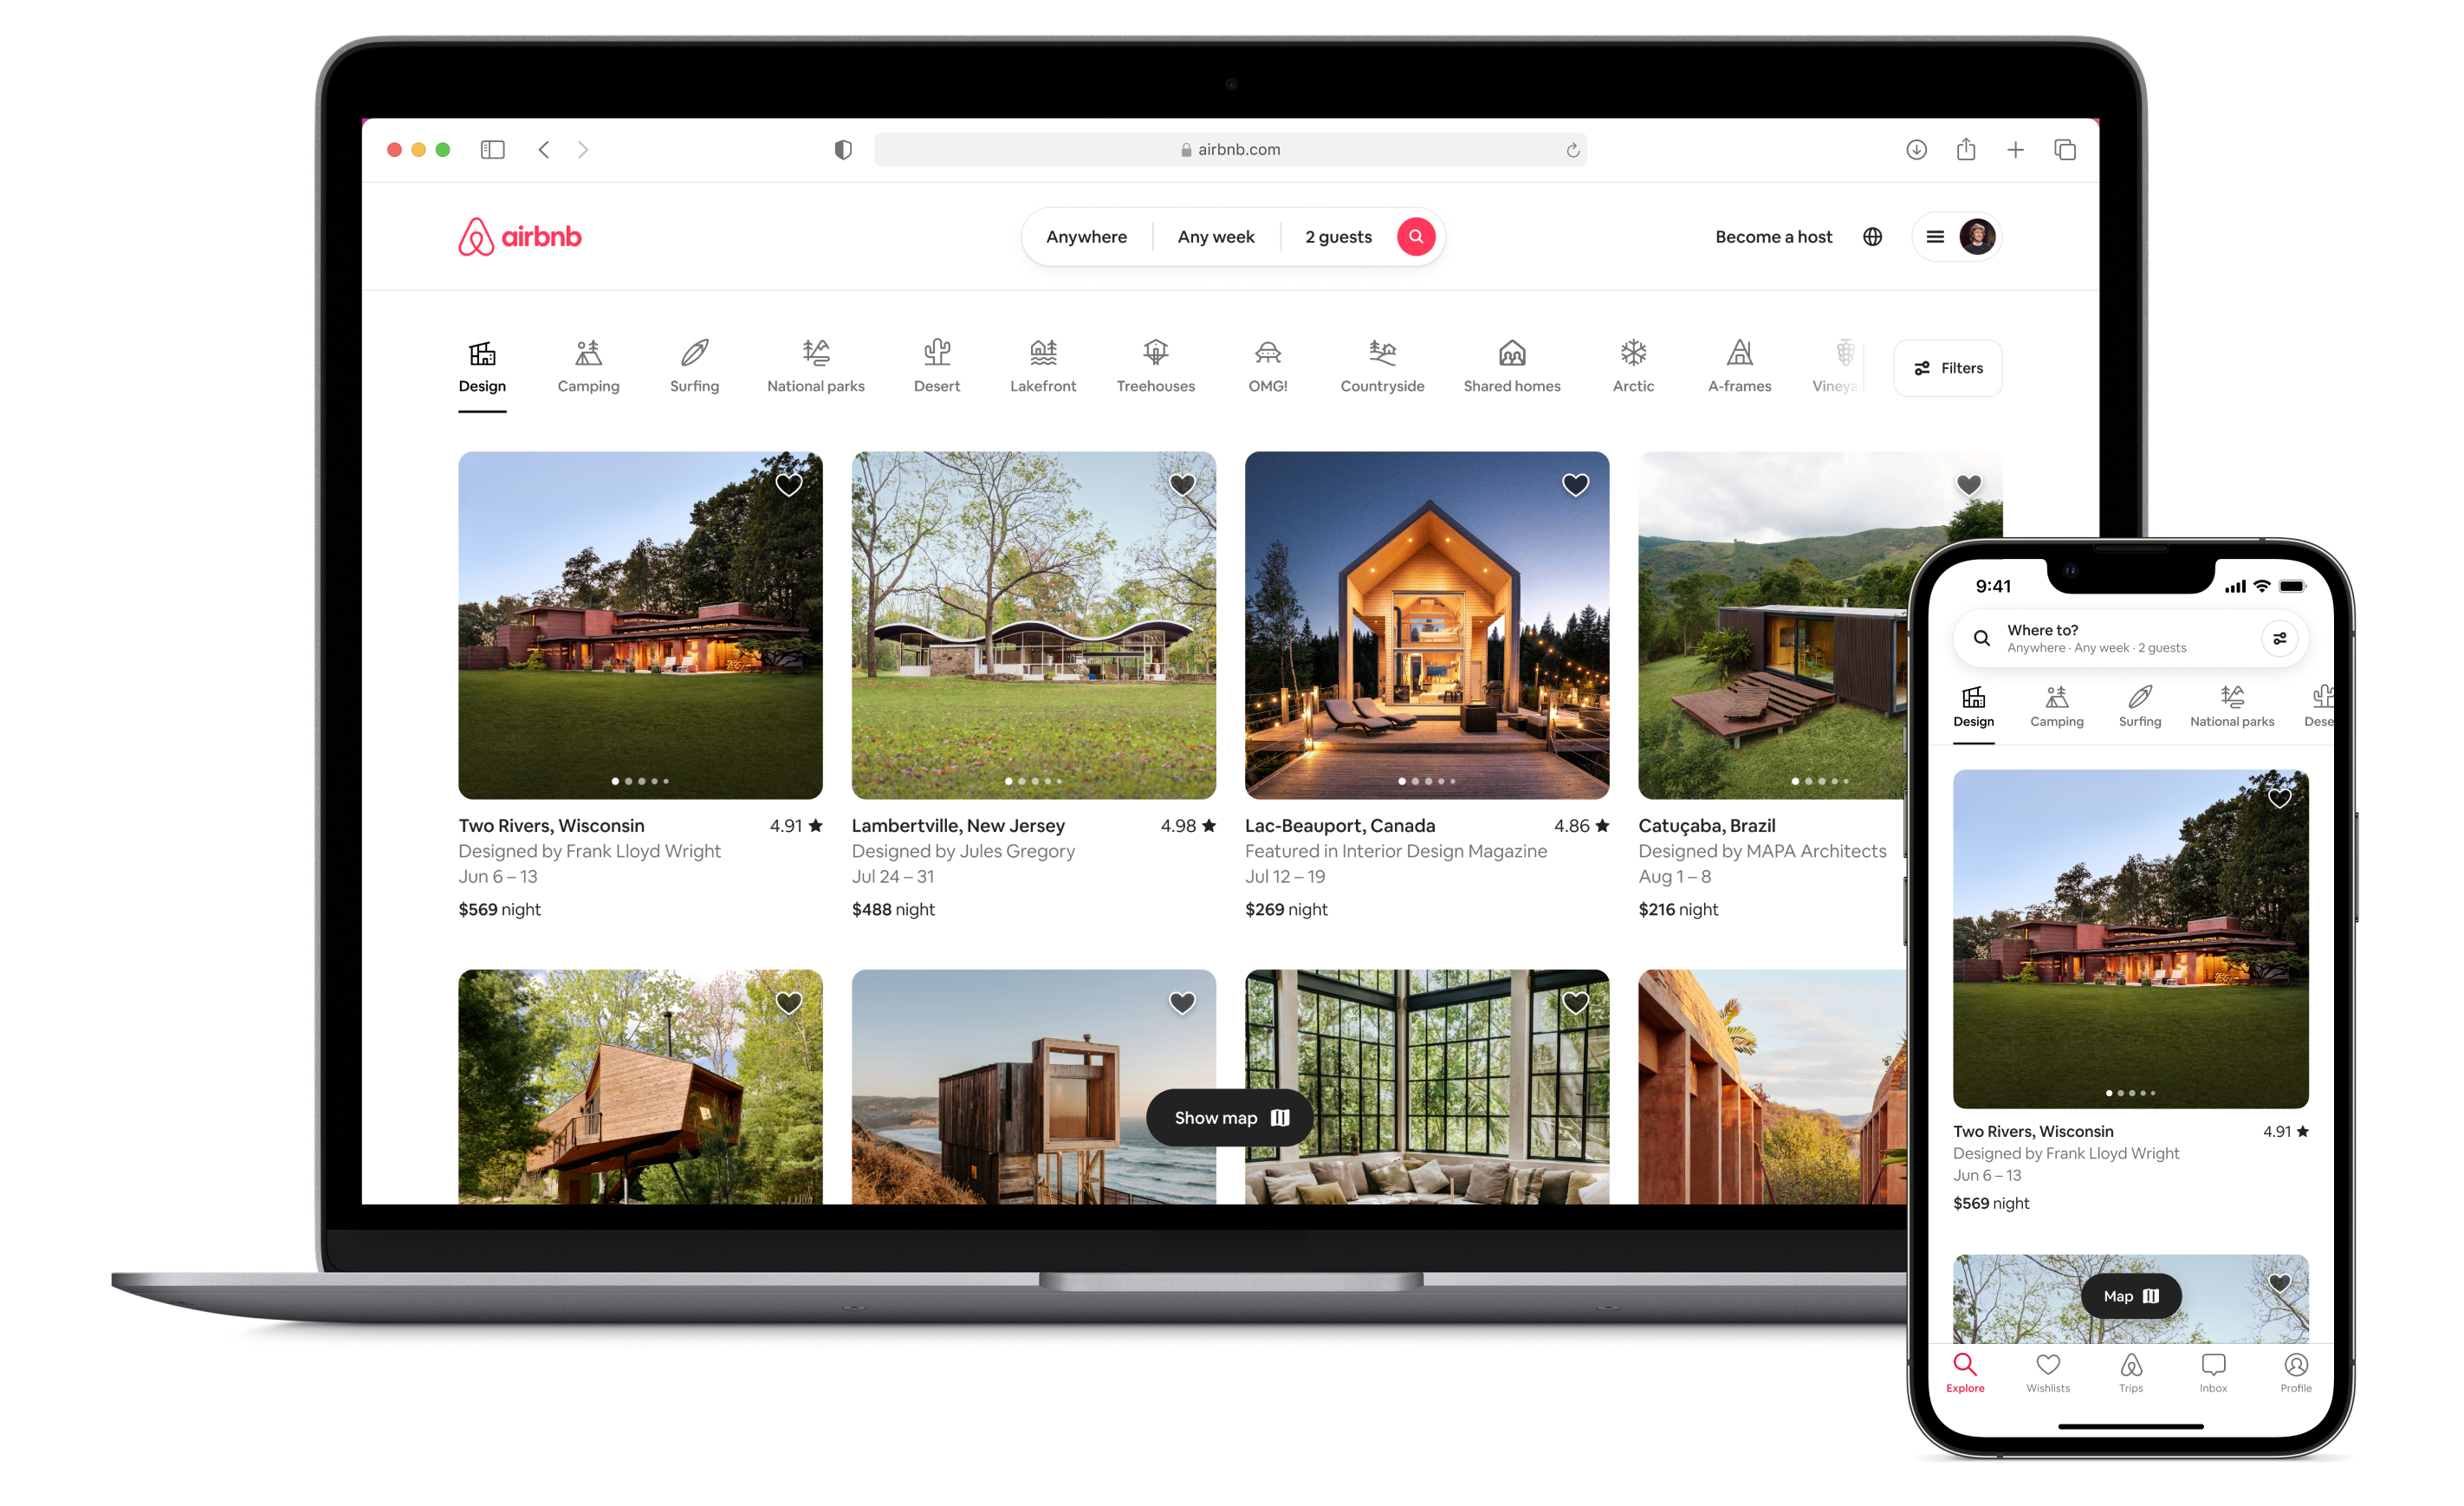Toggle wishlist heart on Lambertville listing
The image size is (2464, 1506).
tap(1184, 487)
